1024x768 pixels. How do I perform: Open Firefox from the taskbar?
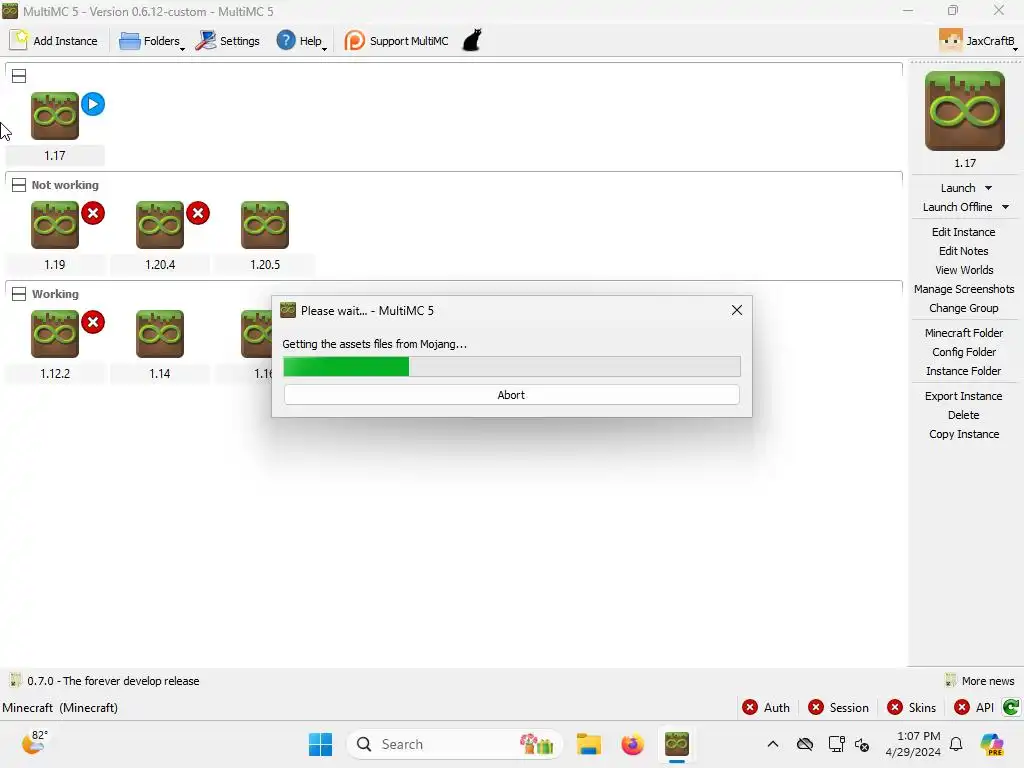pos(632,744)
